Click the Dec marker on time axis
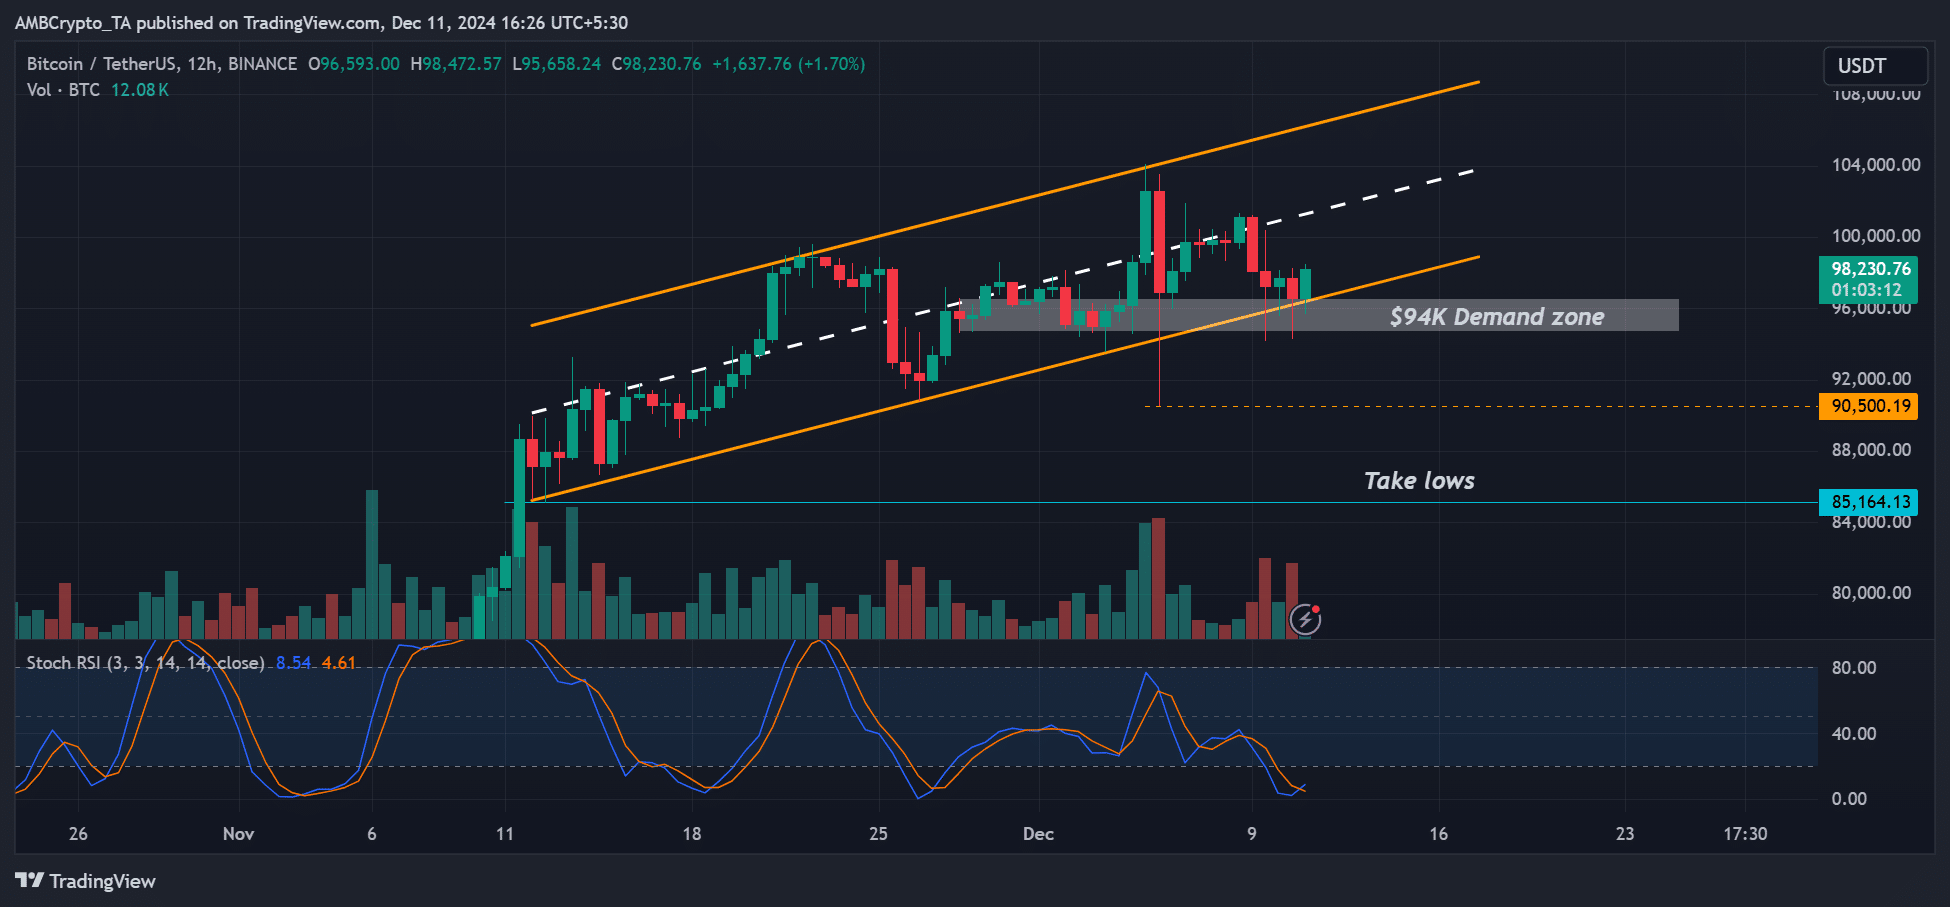Viewport: 1950px width, 907px height. (x=1038, y=834)
